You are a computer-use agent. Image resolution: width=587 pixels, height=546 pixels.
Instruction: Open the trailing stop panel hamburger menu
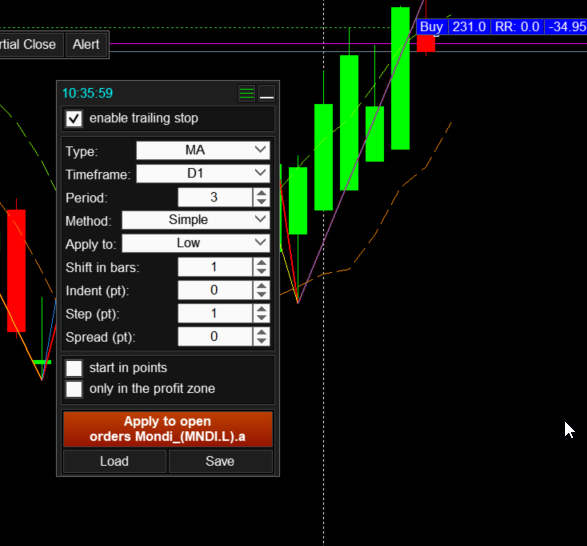point(247,93)
